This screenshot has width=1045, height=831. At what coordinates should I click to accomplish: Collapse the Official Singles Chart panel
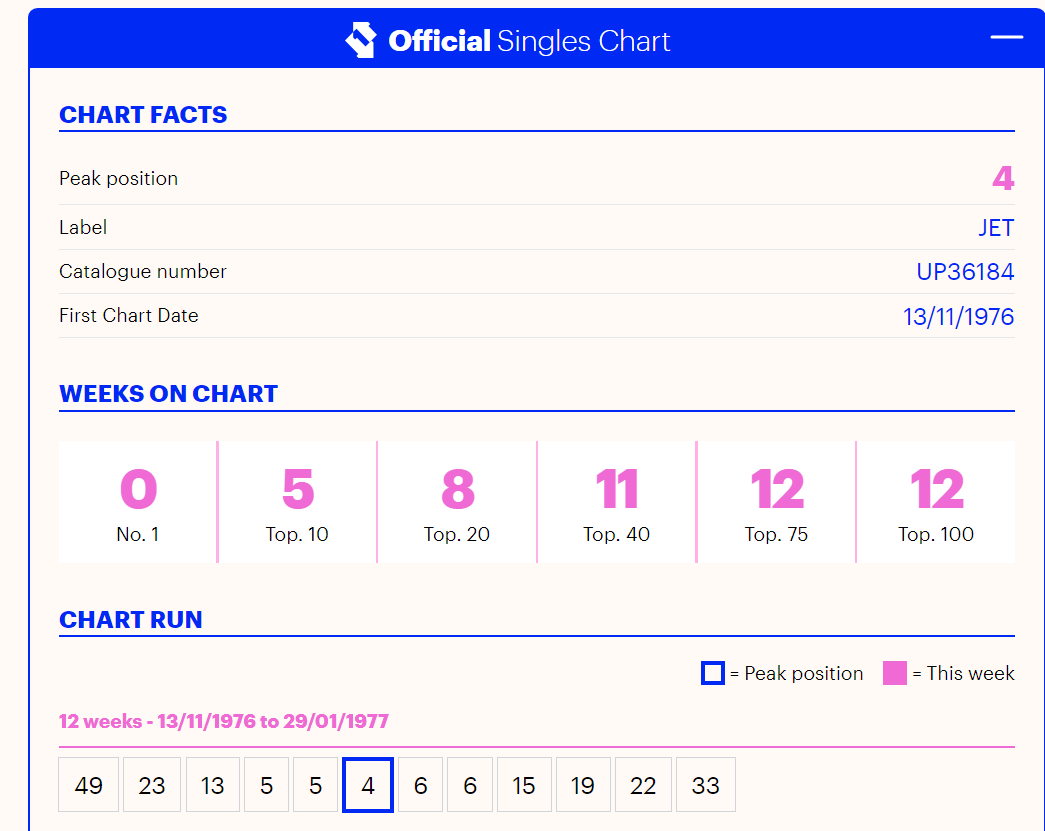[x=1006, y=38]
